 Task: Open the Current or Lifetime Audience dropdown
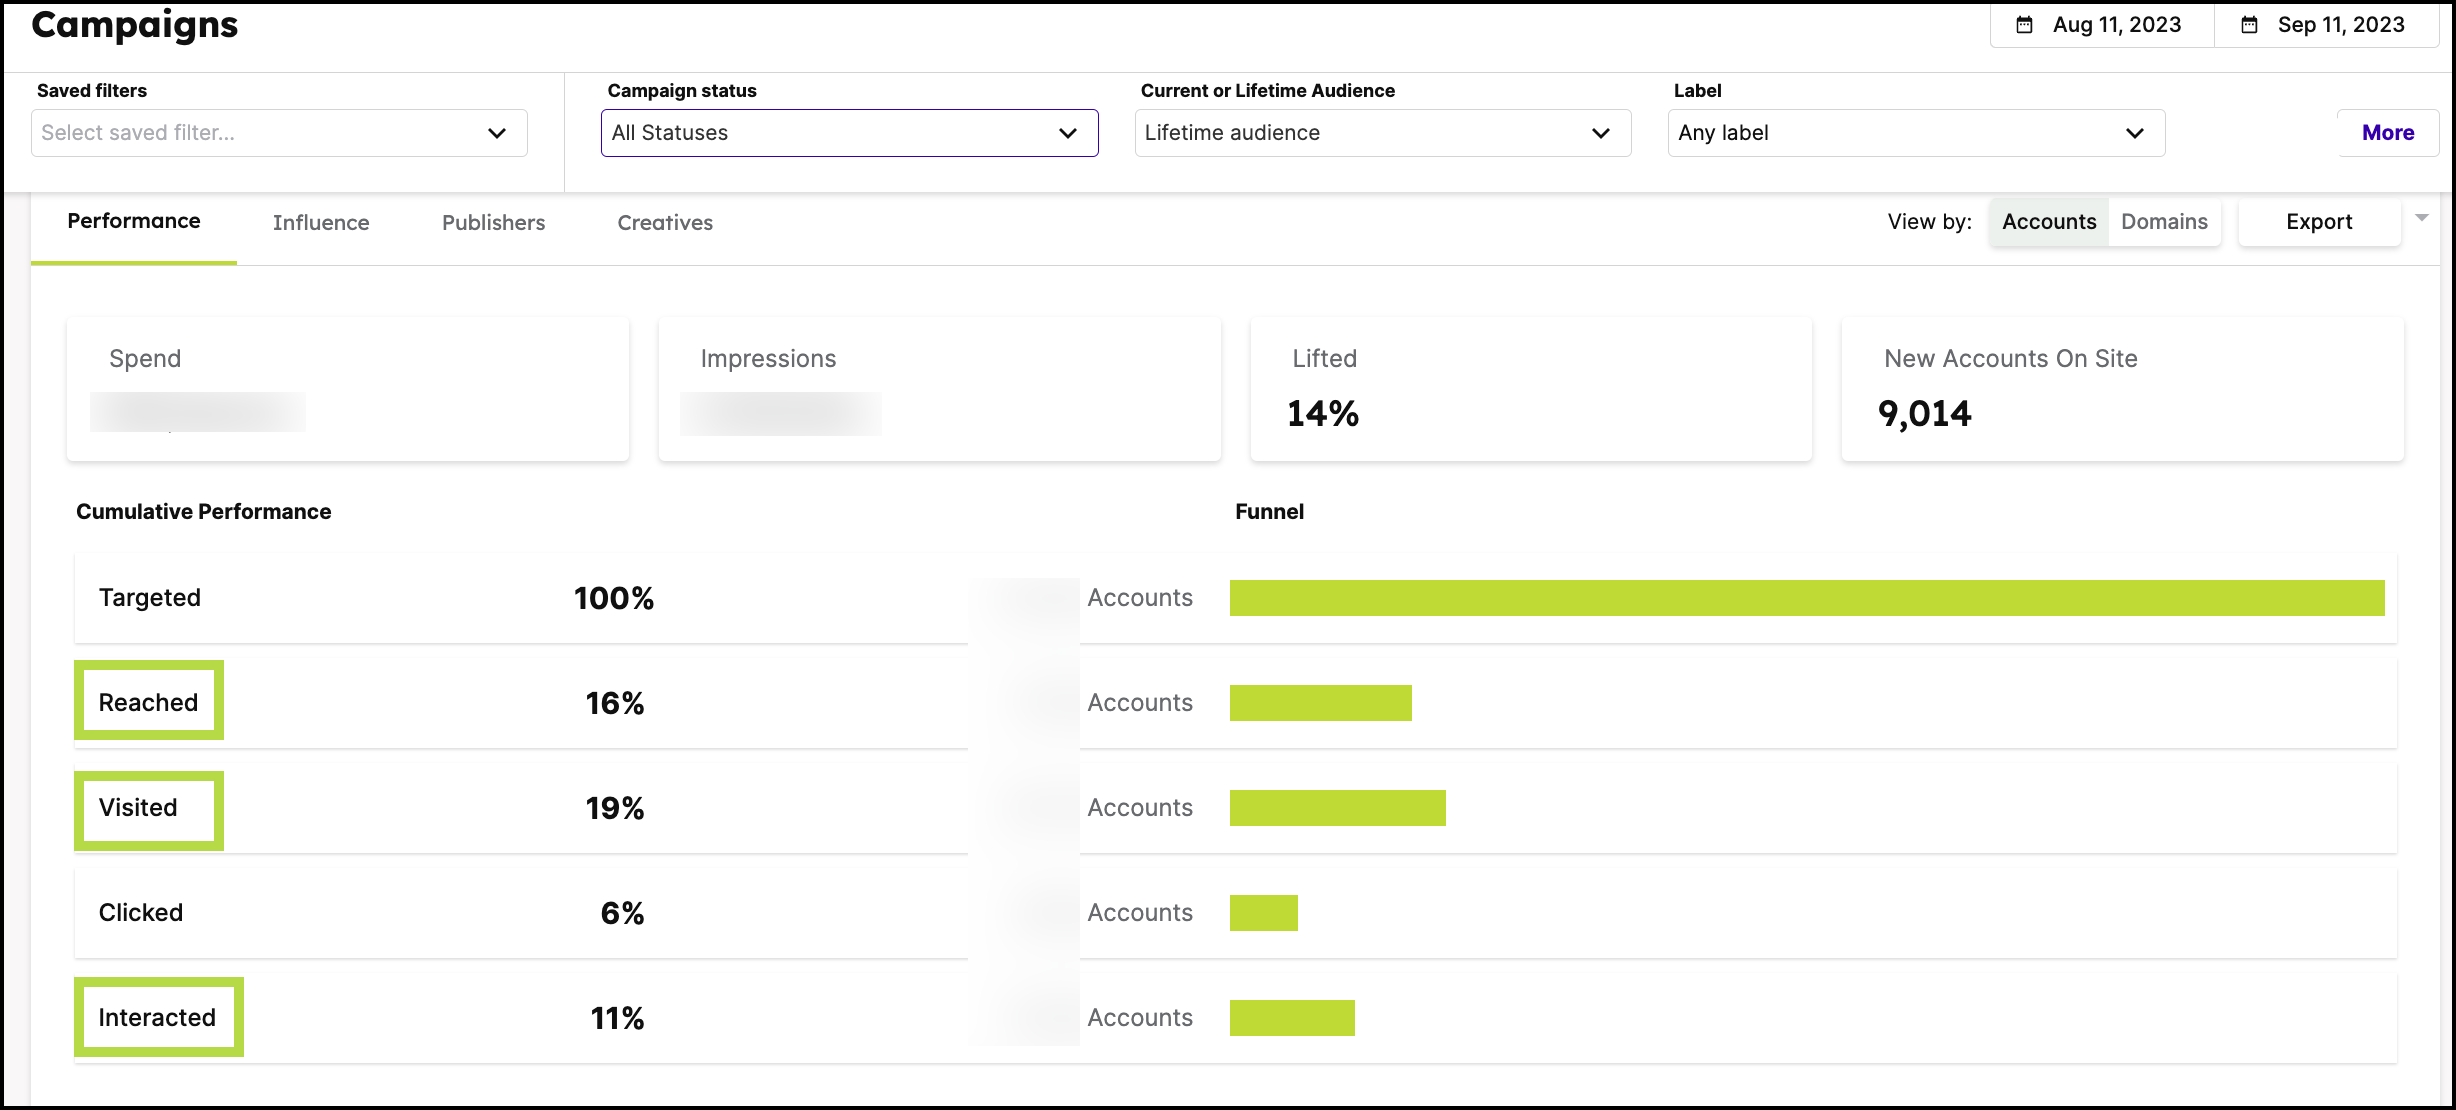click(1382, 132)
